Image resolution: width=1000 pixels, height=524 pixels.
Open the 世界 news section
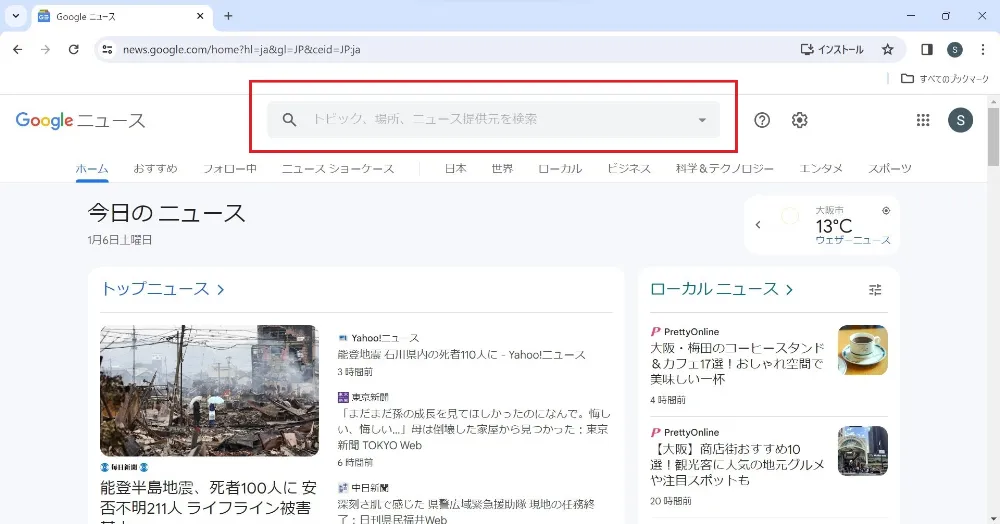[x=502, y=169]
